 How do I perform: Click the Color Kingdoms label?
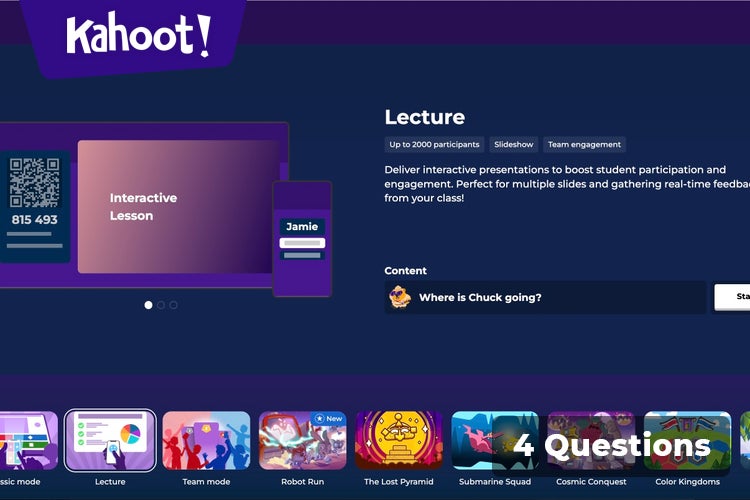pyautogui.click(x=687, y=482)
